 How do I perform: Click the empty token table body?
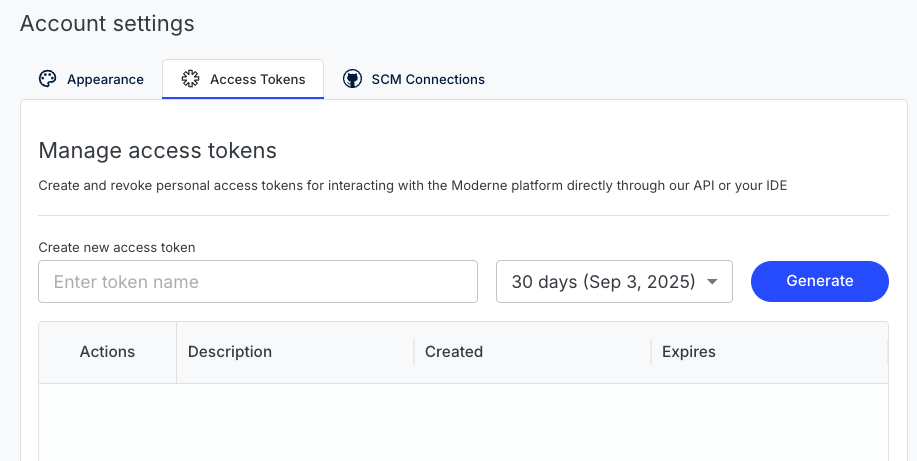pos(463,422)
